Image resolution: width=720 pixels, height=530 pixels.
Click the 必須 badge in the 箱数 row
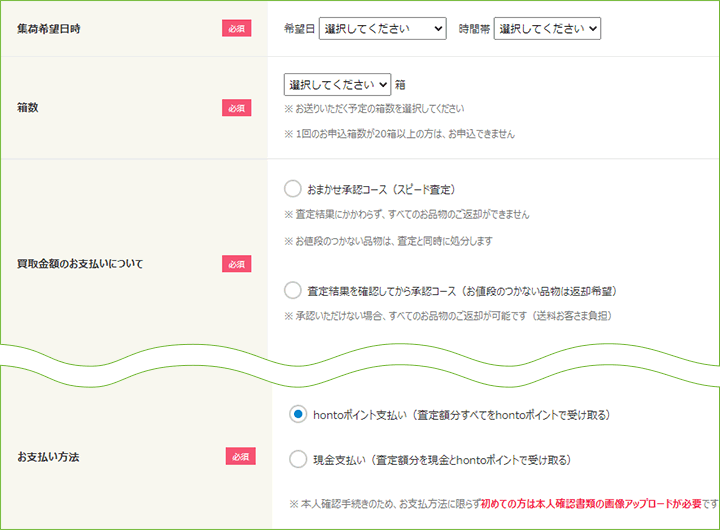(x=236, y=108)
